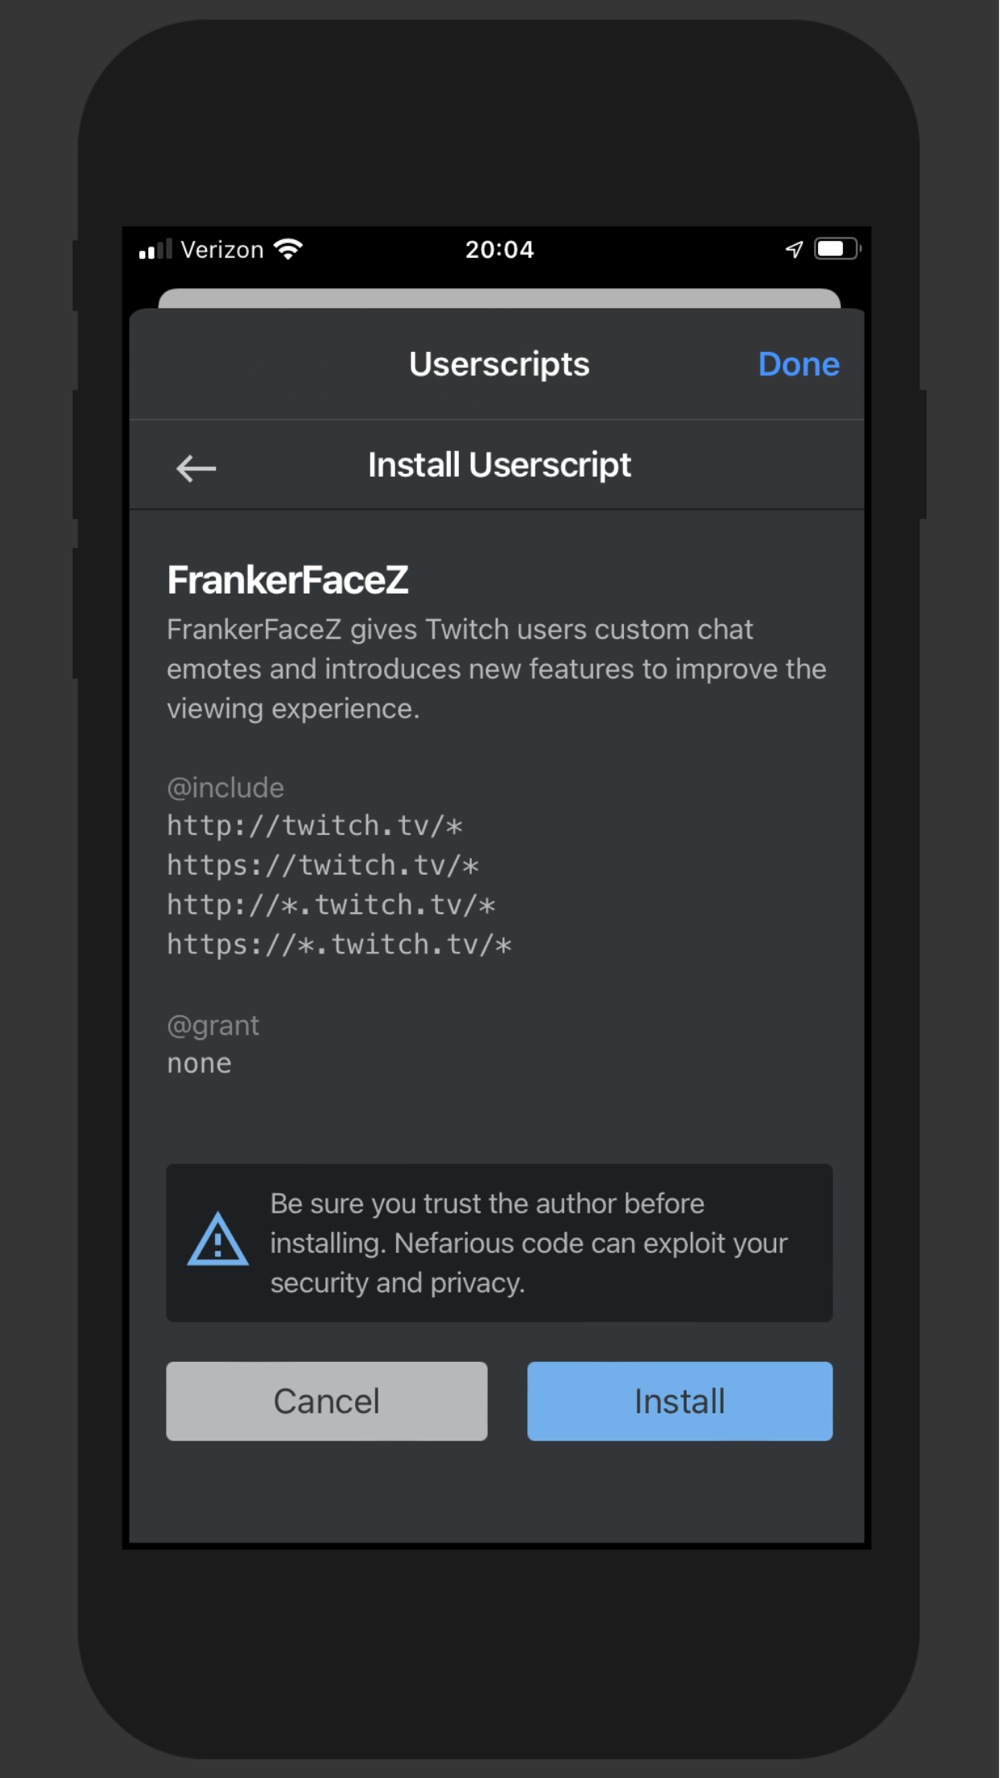The height and width of the screenshot is (1778, 1000).
Task: Tap the @grant label
Action: (x=213, y=1025)
